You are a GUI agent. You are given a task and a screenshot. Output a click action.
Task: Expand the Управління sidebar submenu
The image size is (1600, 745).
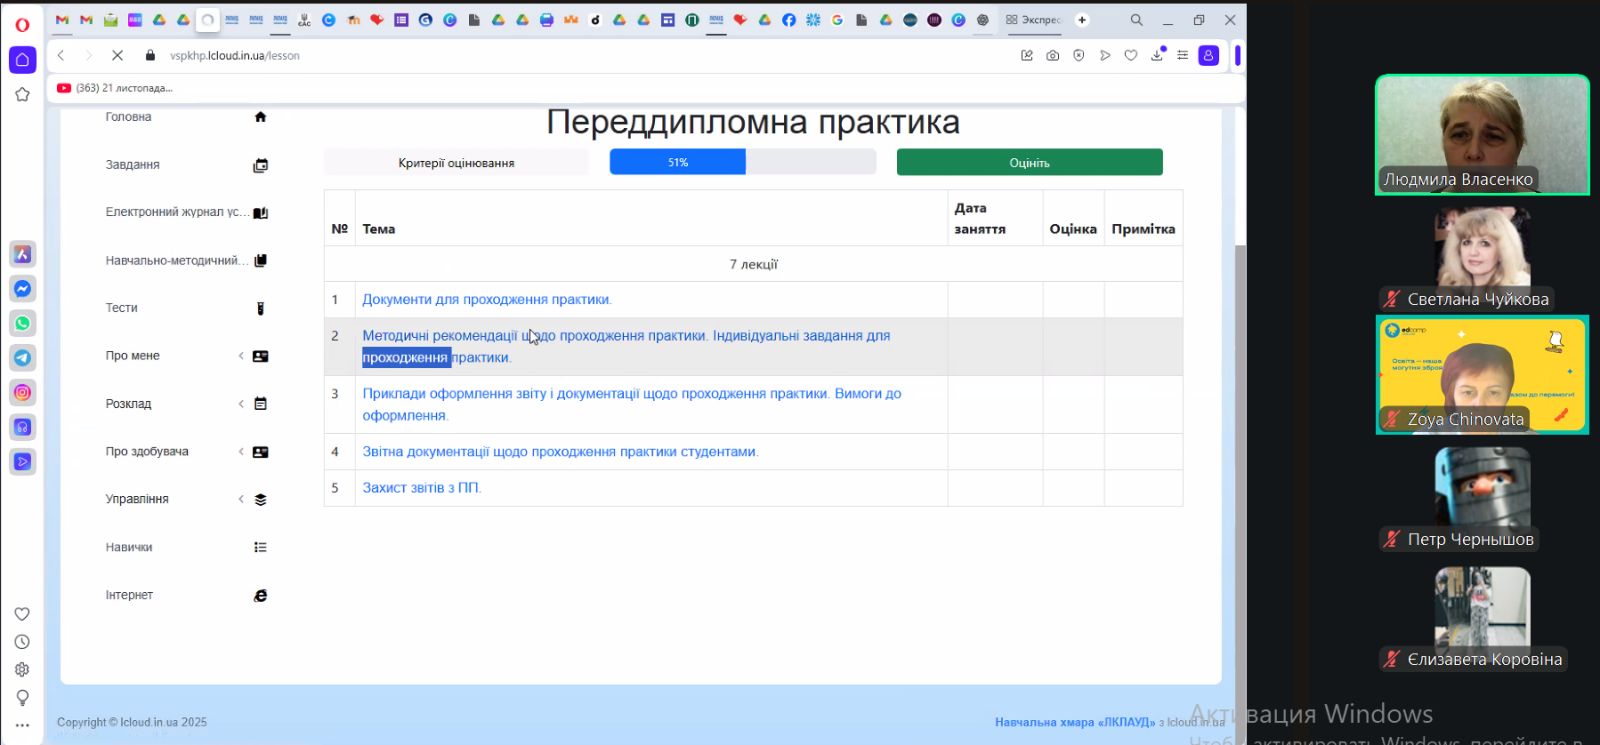point(241,499)
